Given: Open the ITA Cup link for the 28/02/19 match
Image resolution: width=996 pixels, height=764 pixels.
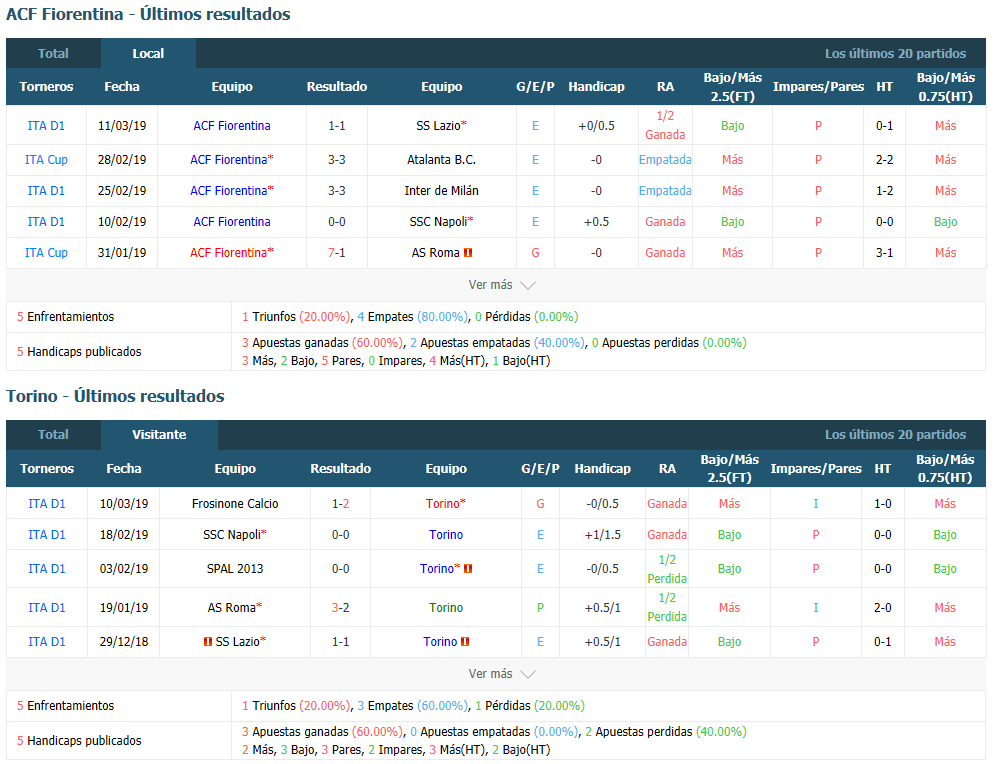Looking at the screenshot, I should pyautogui.click(x=46, y=160).
